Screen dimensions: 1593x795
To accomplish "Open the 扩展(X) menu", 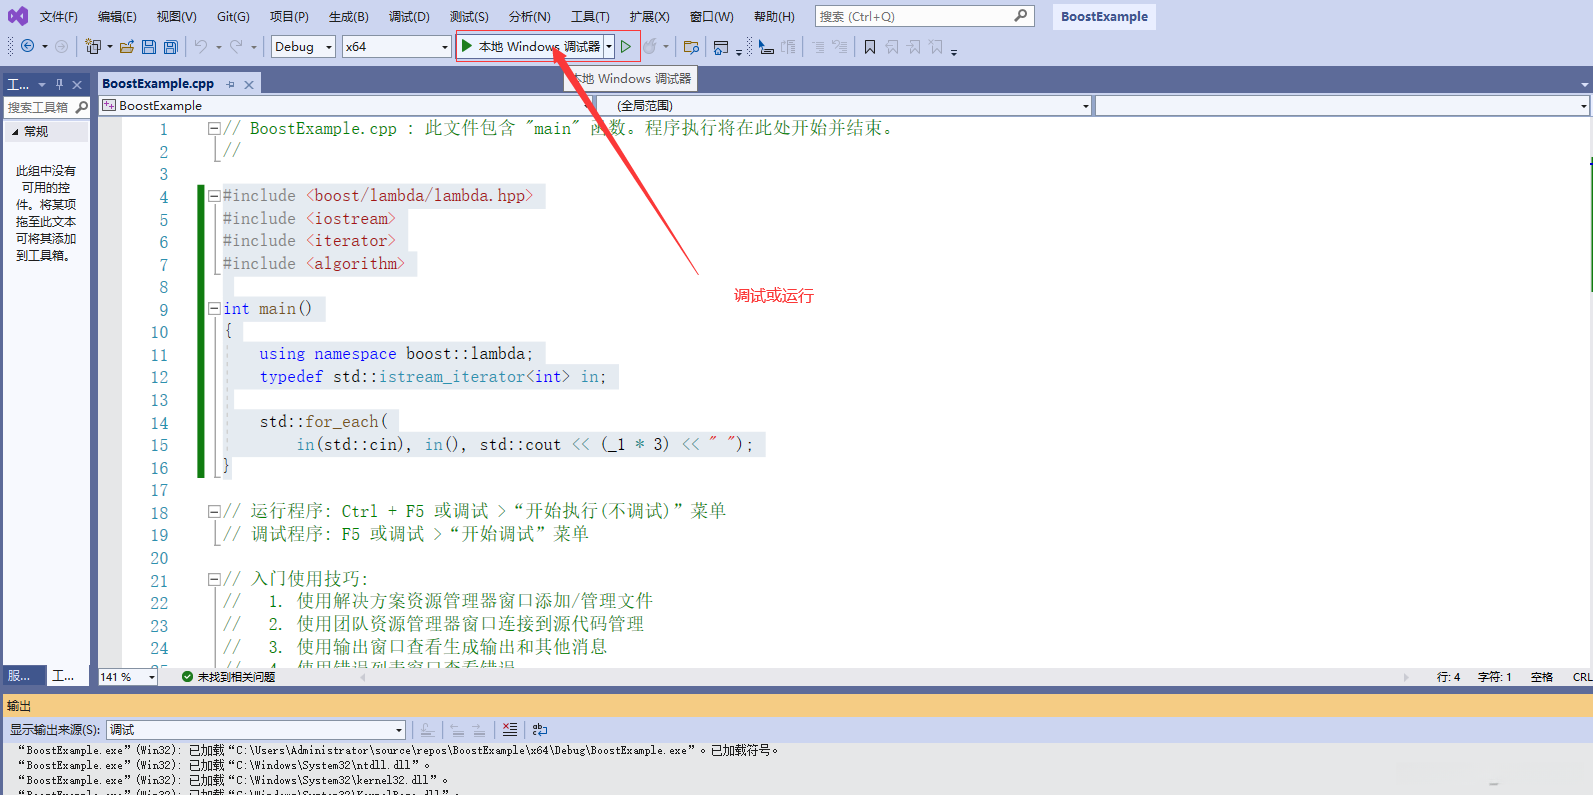I will pyautogui.click(x=649, y=16).
